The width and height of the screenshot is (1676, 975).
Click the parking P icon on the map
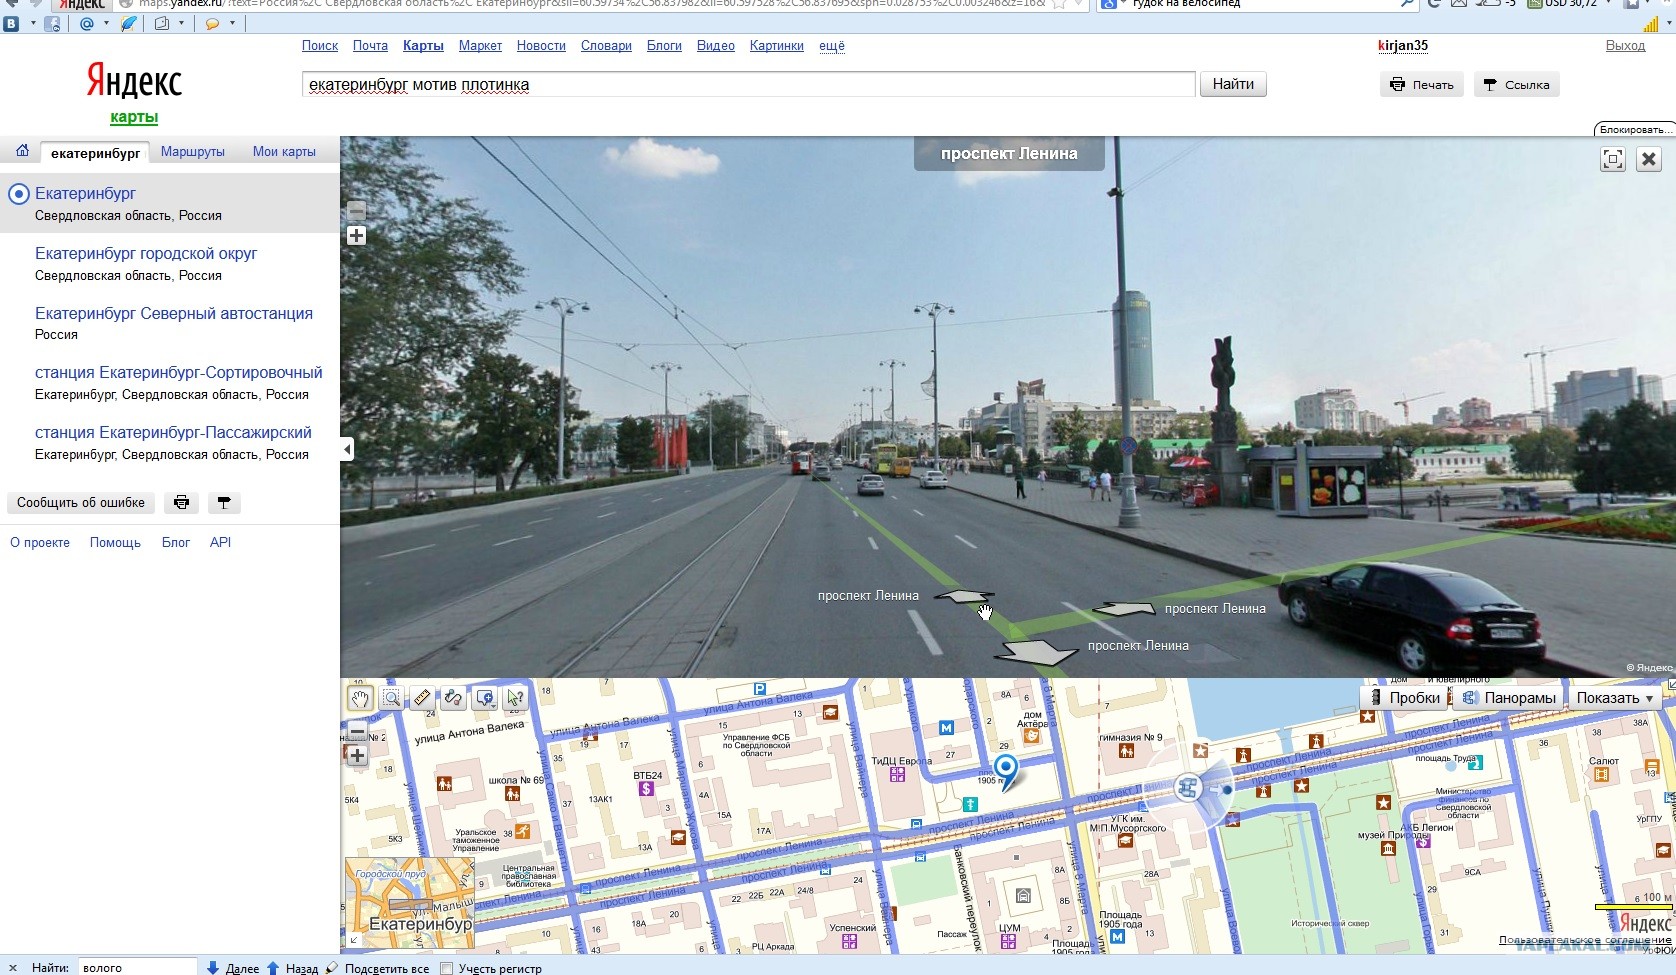(x=759, y=689)
